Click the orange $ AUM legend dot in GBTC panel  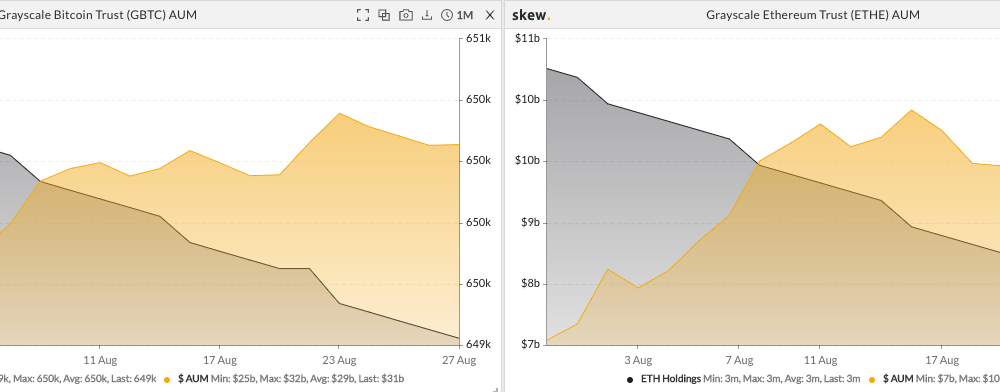[167, 379]
